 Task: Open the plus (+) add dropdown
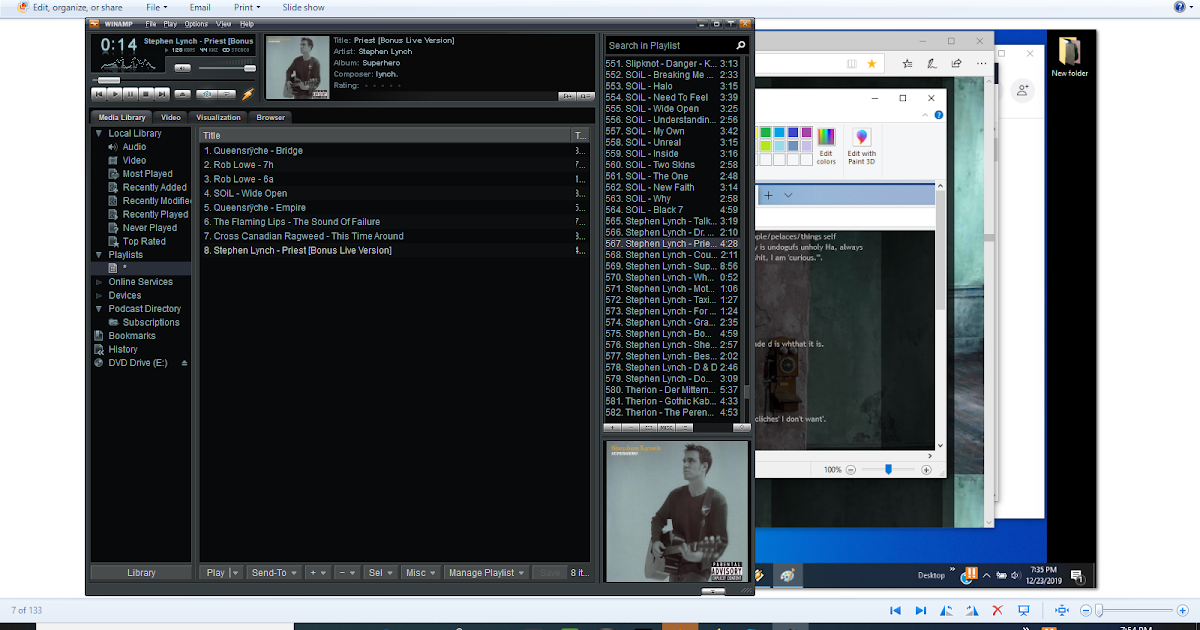tap(318, 573)
